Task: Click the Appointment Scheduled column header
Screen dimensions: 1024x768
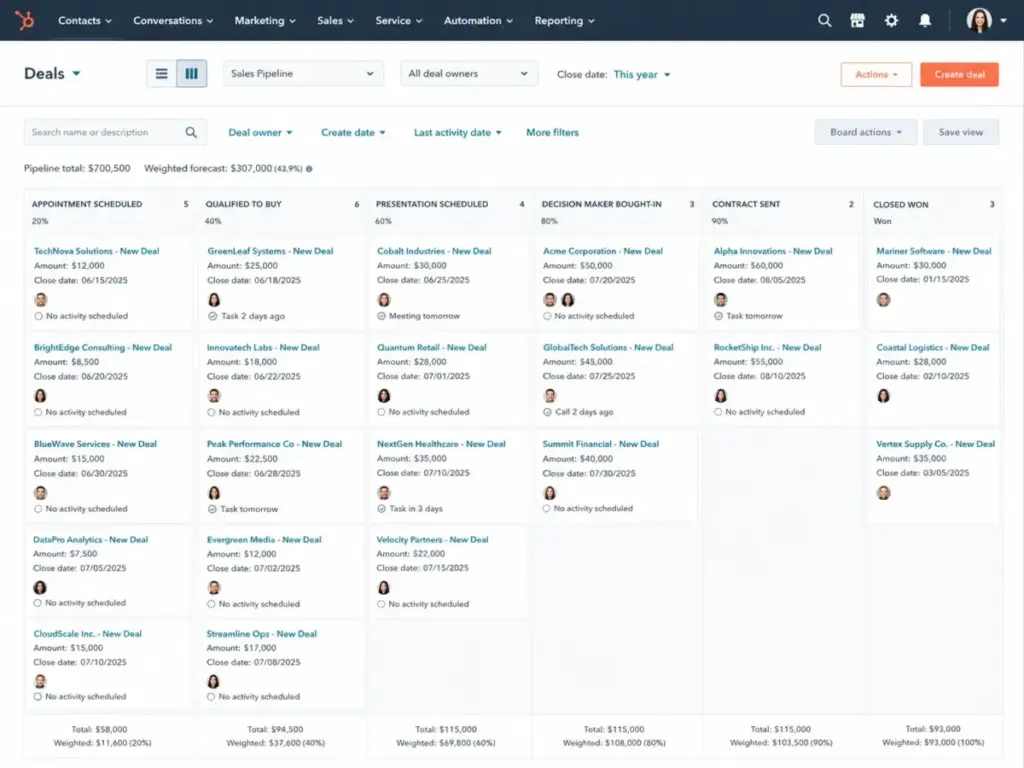Action: pyautogui.click(x=87, y=204)
